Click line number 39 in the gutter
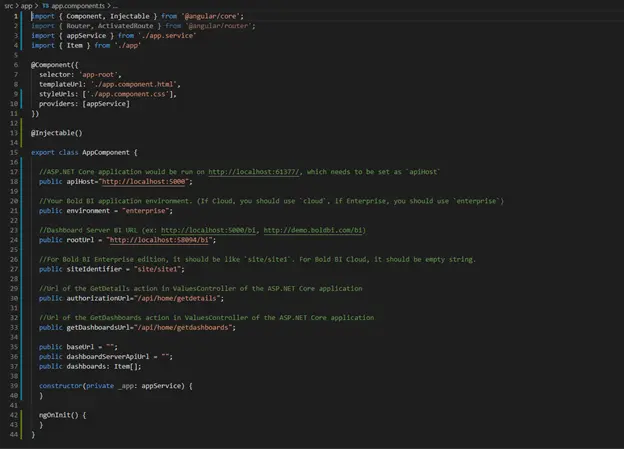 [14, 386]
